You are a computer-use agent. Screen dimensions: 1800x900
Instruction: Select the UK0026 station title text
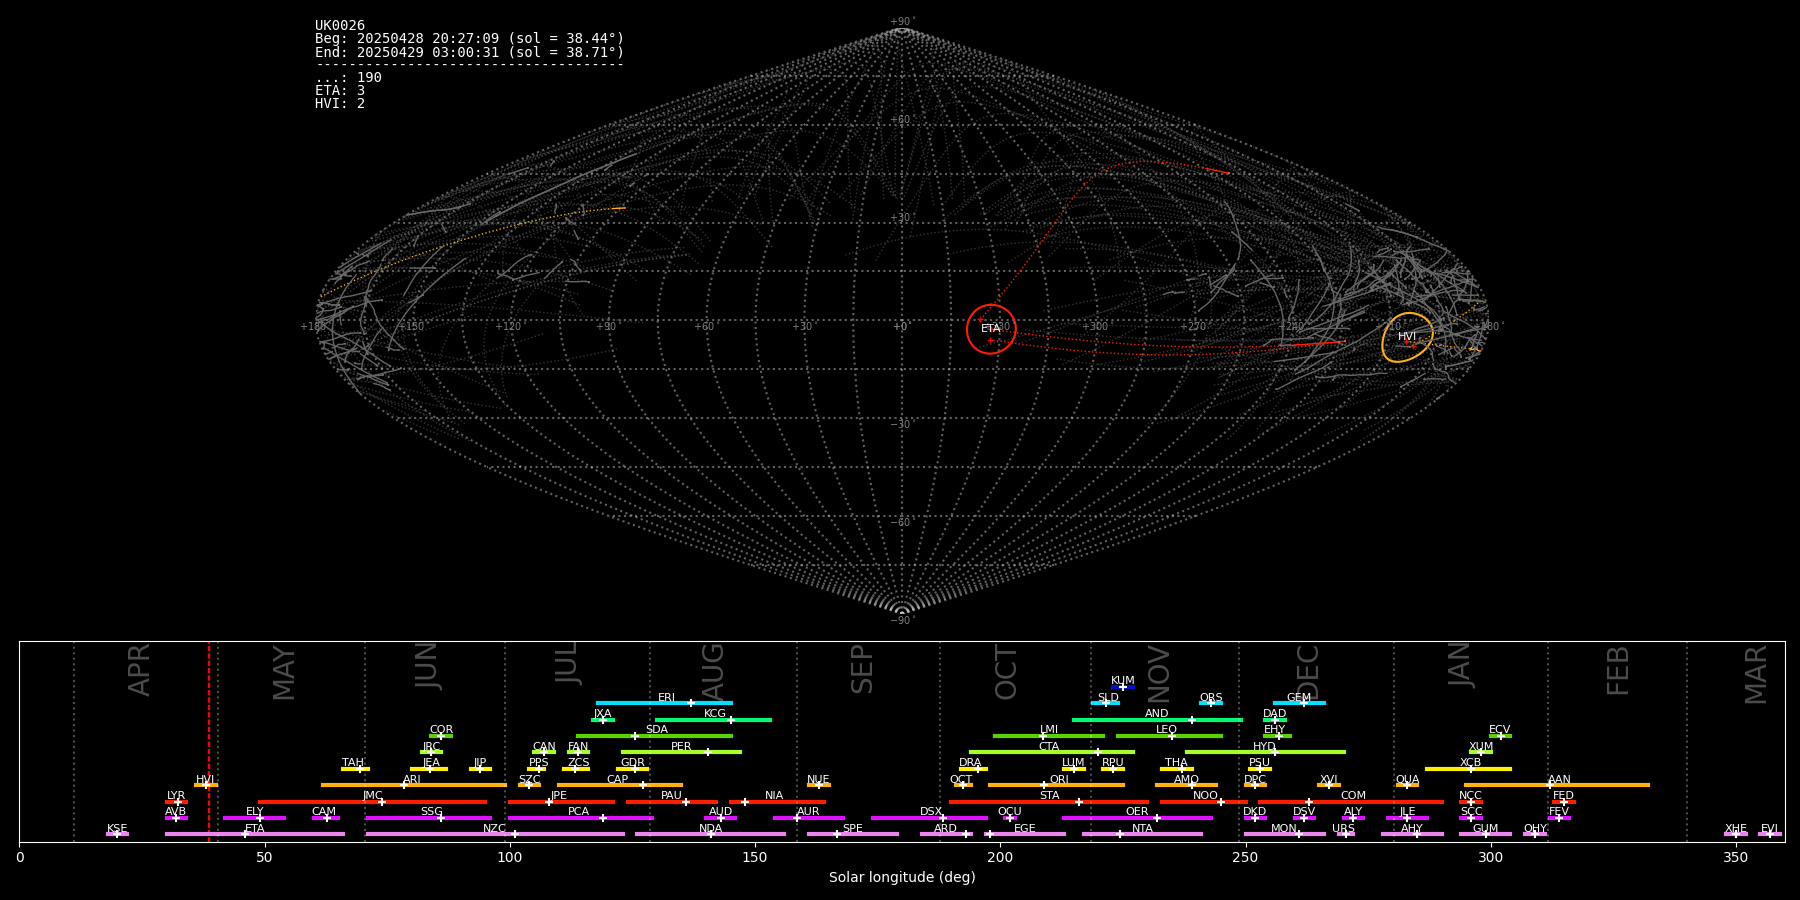[340, 25]
